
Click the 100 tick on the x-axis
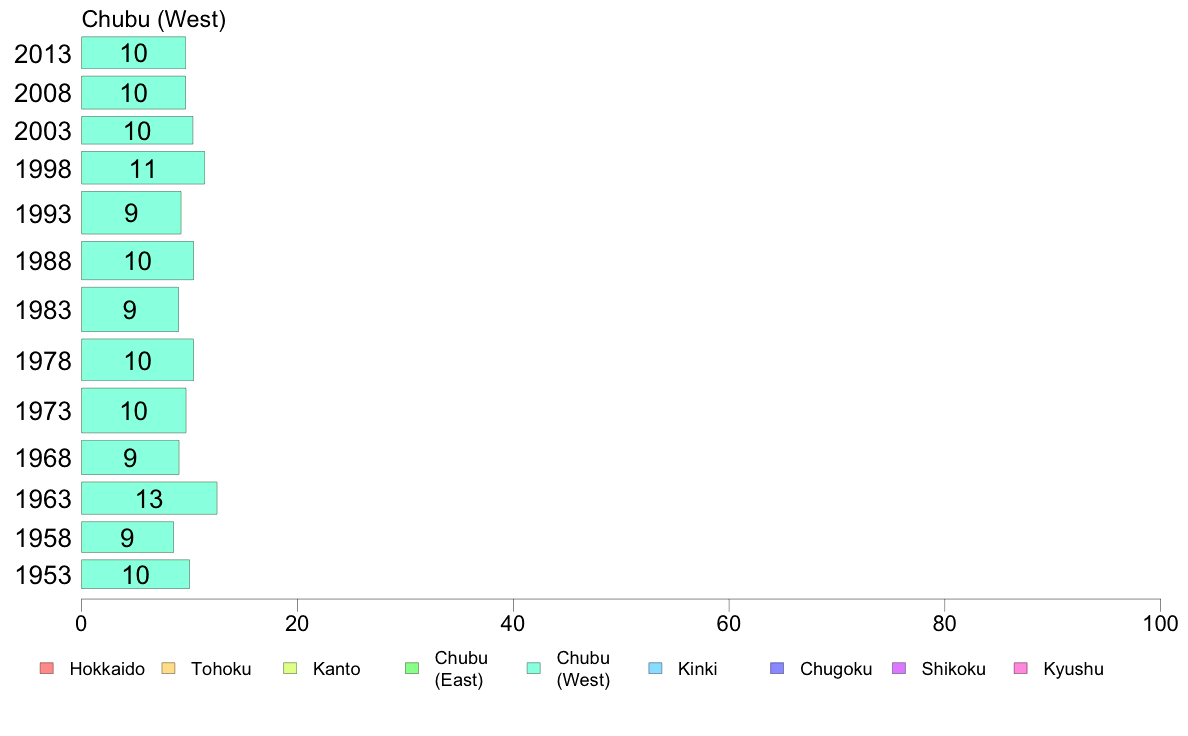pos(1160,624)
